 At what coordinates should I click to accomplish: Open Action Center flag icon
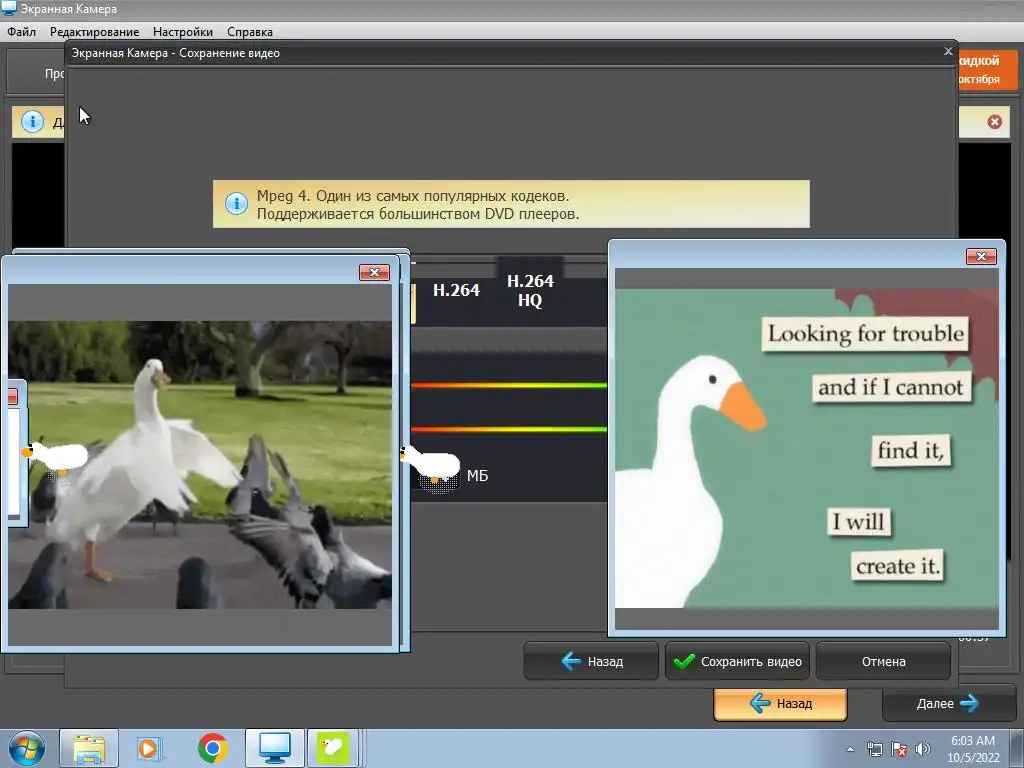click(899, 749)
